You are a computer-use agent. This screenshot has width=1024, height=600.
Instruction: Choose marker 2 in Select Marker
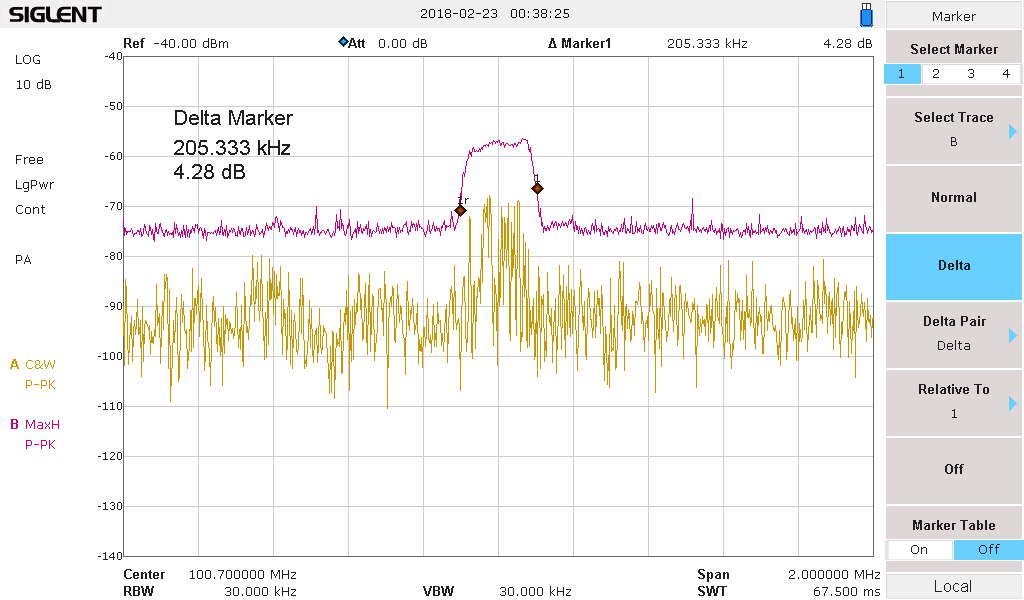935,74
